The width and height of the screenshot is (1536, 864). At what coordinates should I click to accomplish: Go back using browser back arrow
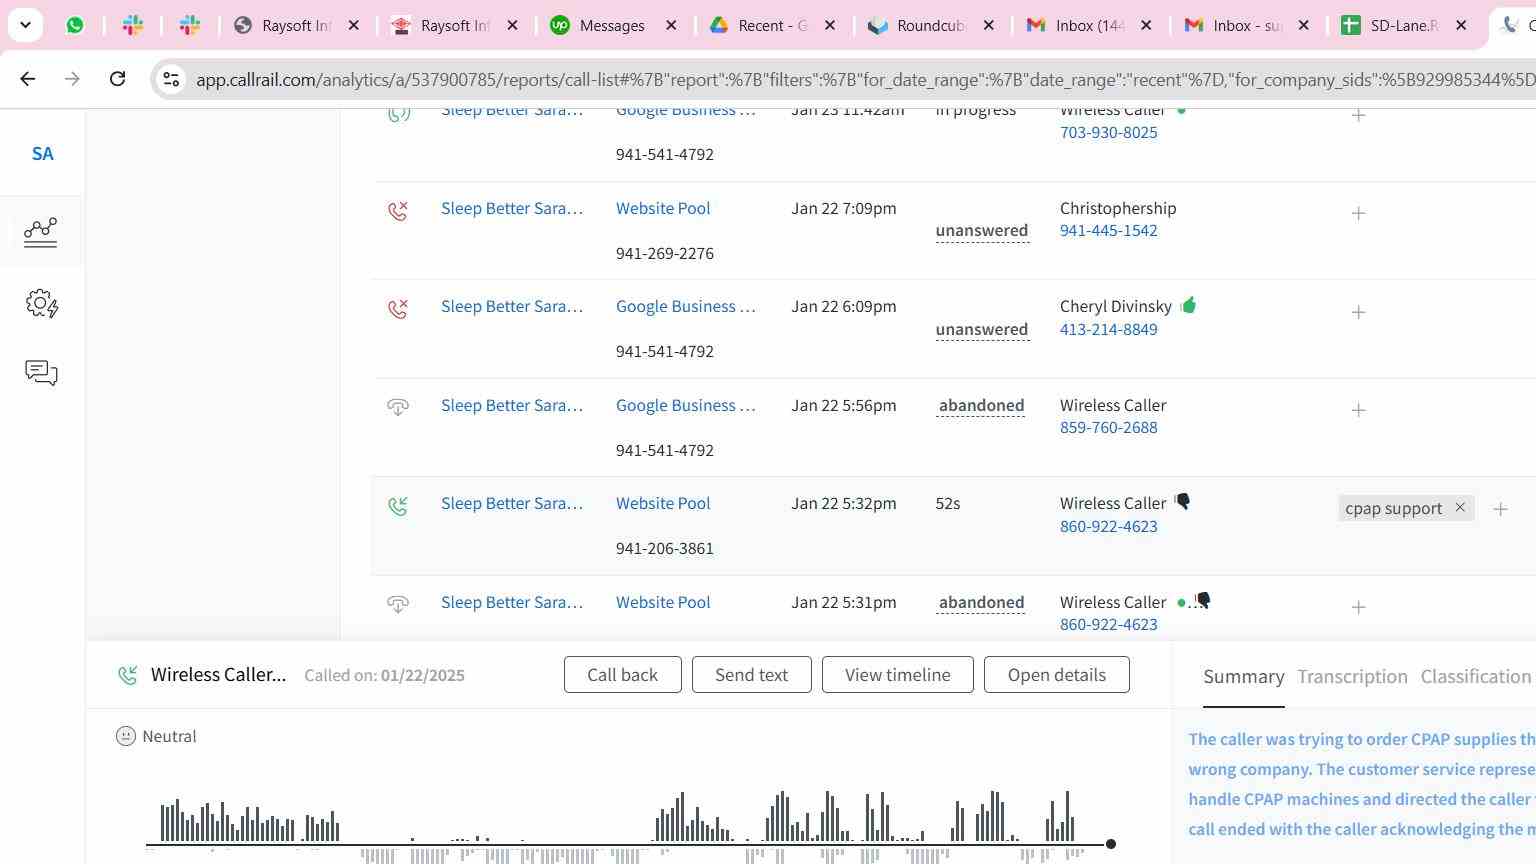27,79
